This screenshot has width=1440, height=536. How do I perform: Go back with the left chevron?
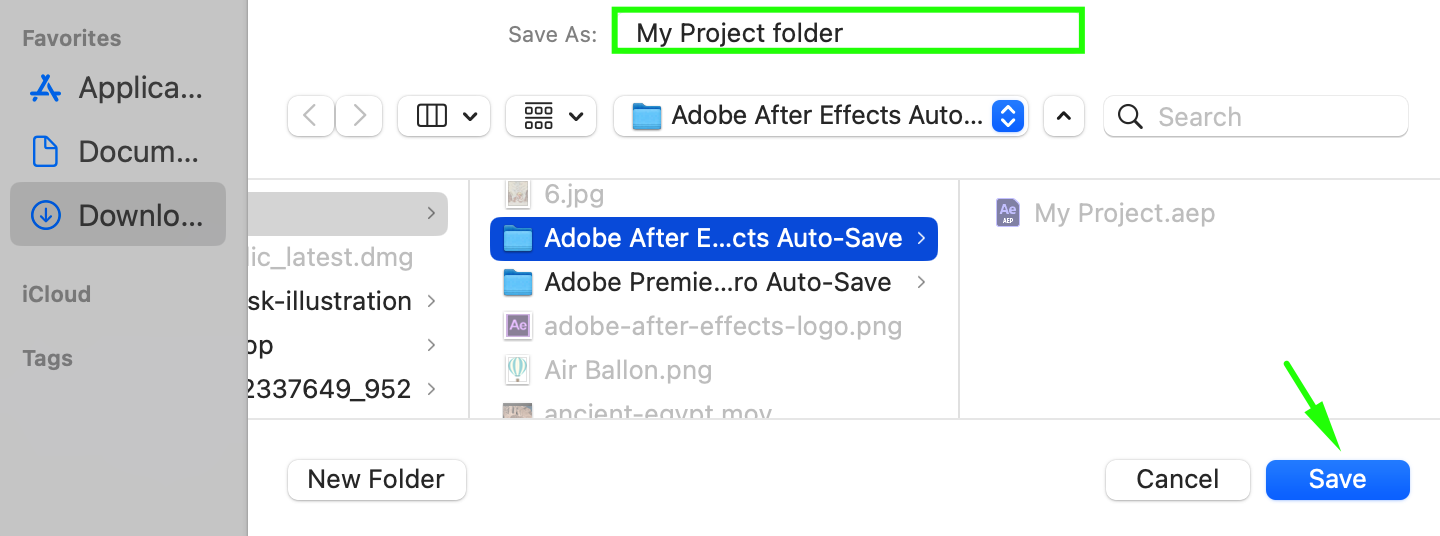(x=310, y=116)
